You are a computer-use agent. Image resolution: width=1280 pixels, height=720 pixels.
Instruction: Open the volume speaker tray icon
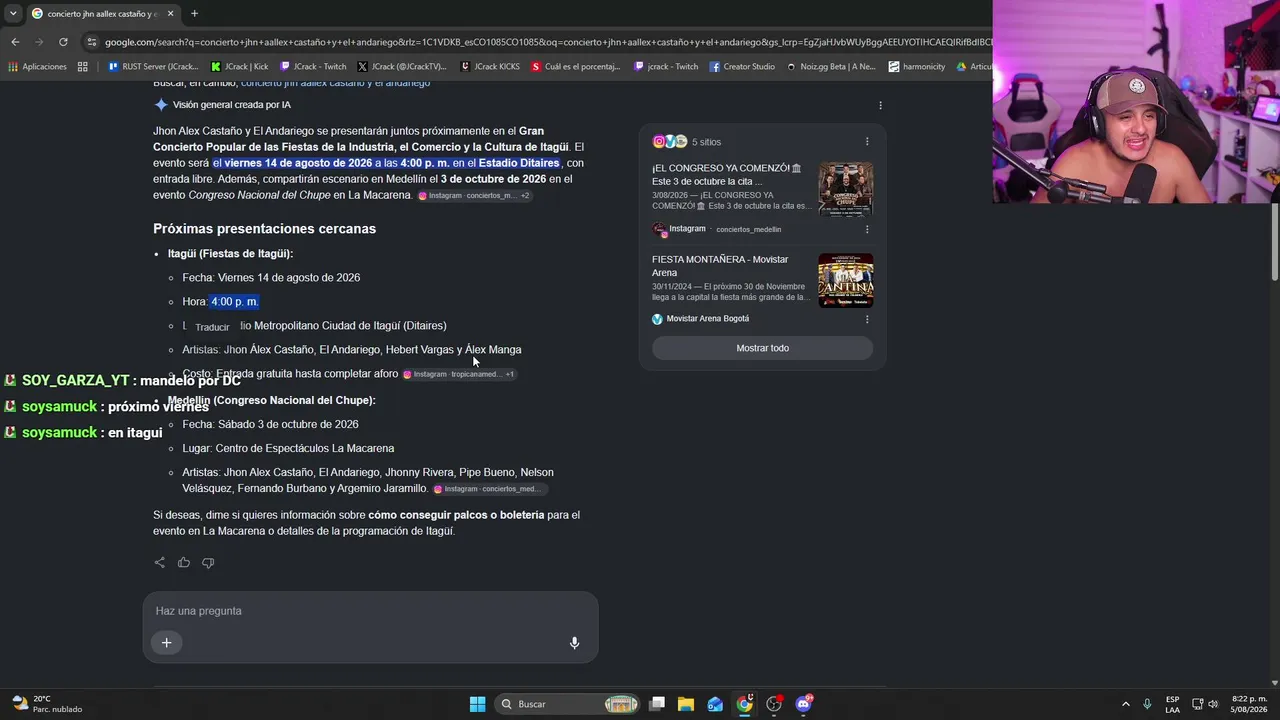click(x=1213, y=704)
